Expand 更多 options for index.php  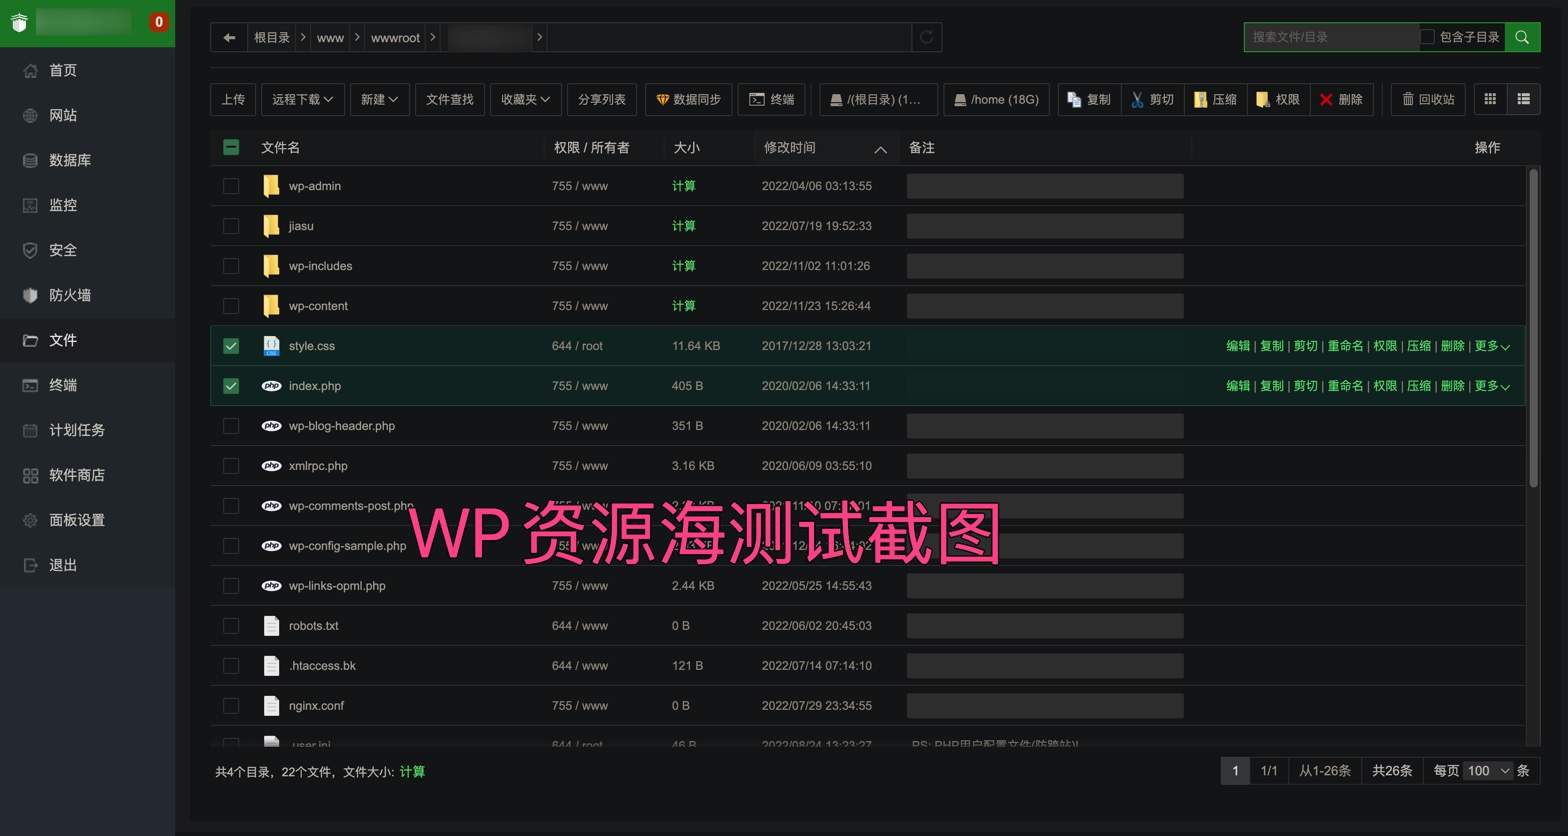(1492, 386)
